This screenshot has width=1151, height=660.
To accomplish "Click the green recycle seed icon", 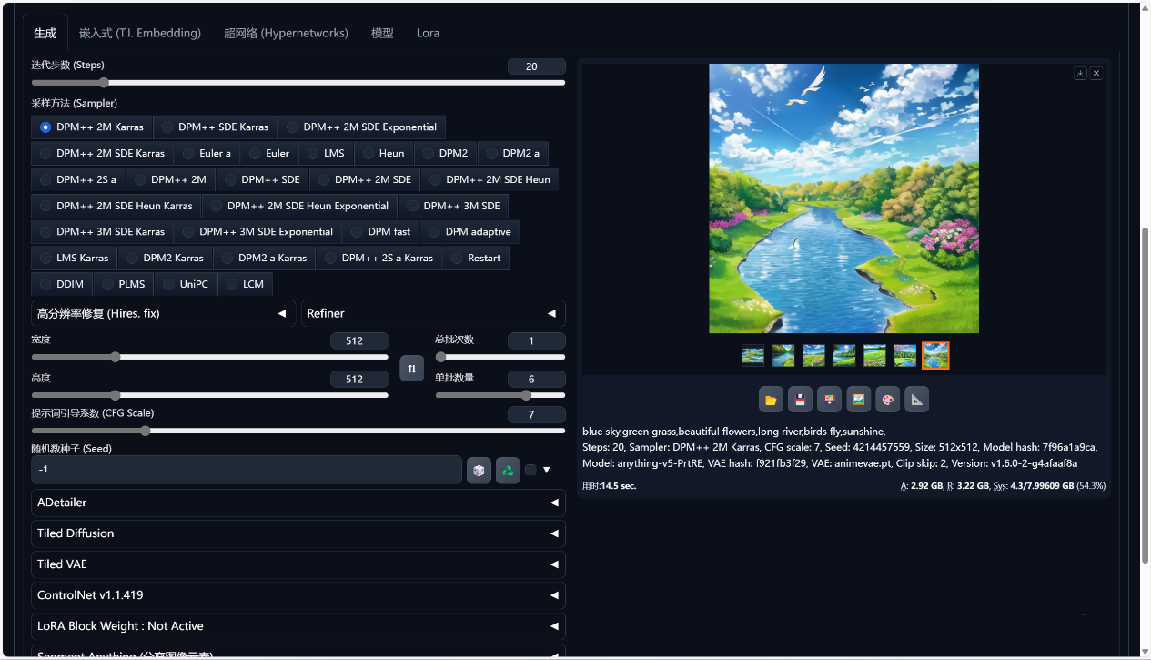I will [x=508, y=470].
